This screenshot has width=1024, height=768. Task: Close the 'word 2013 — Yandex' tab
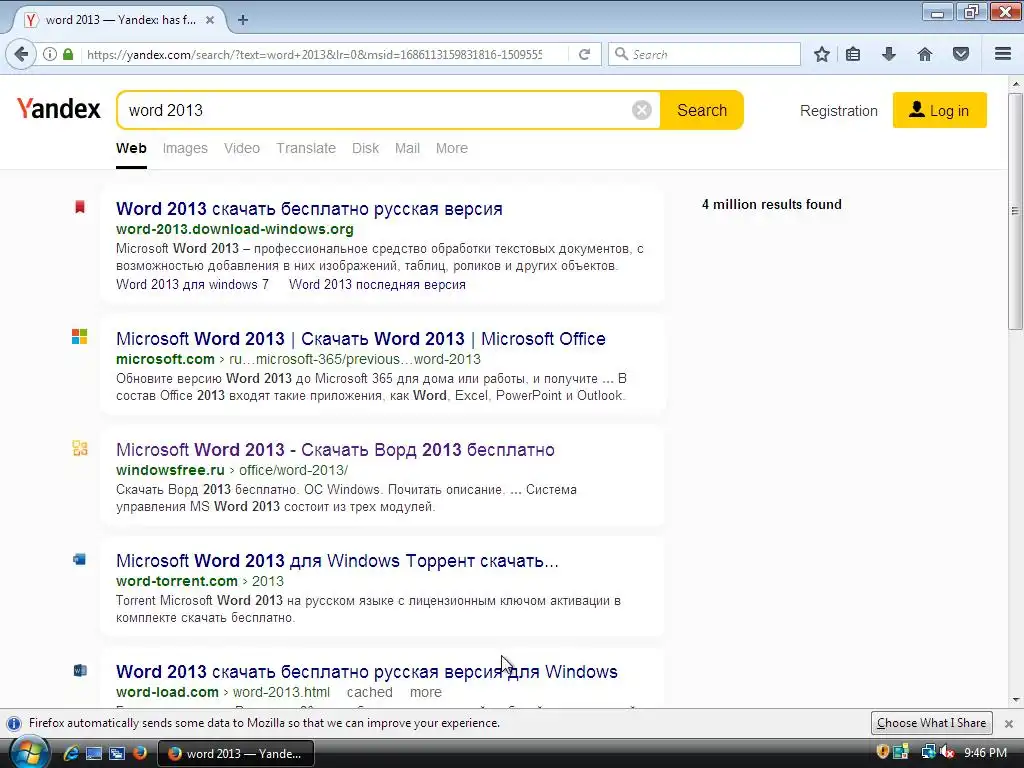tap(210, 20)
